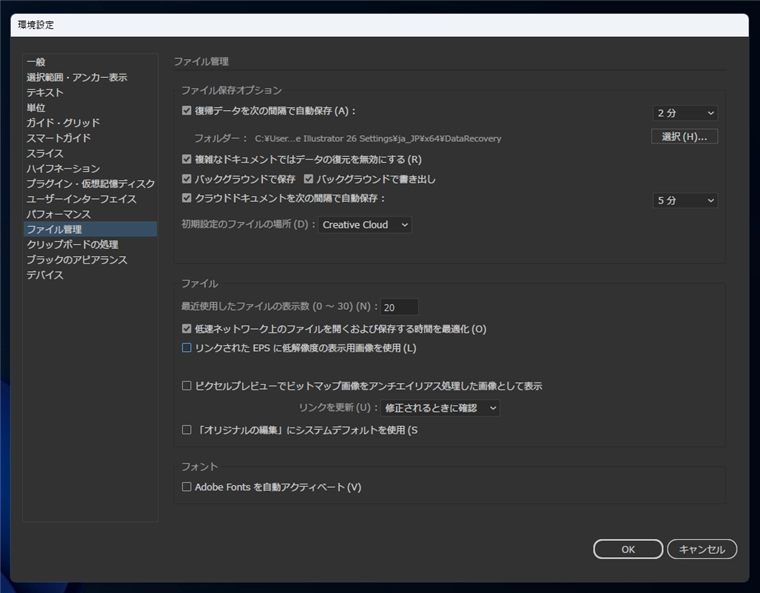This screenshot has width=760, height=593.
Task: Click the 環境設定 title bar text
Action: pos(36,25)
